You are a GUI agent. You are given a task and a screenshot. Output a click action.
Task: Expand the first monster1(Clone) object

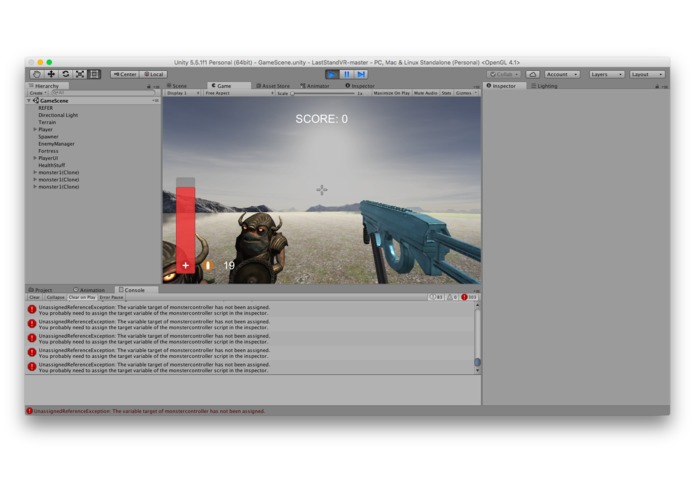click(x=35, y=172)
